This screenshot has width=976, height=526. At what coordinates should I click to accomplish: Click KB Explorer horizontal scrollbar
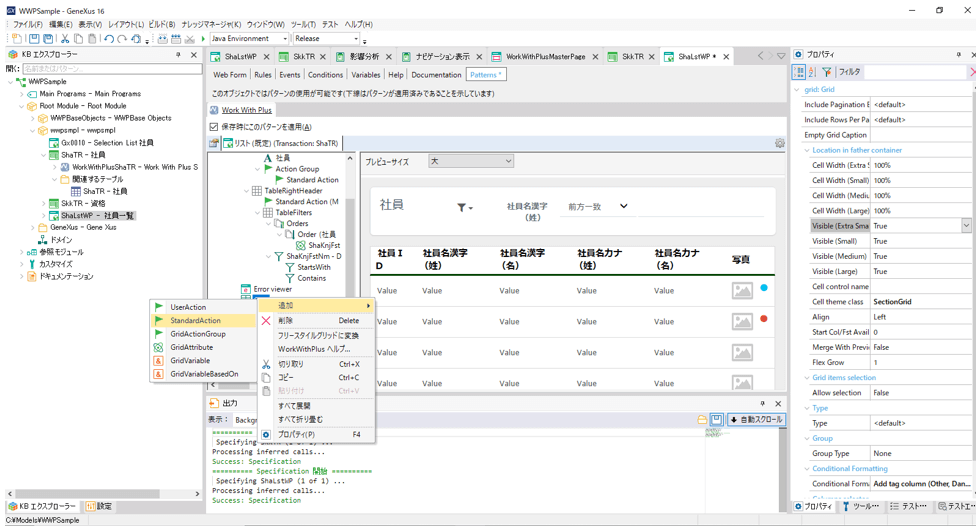coord(87,494)
